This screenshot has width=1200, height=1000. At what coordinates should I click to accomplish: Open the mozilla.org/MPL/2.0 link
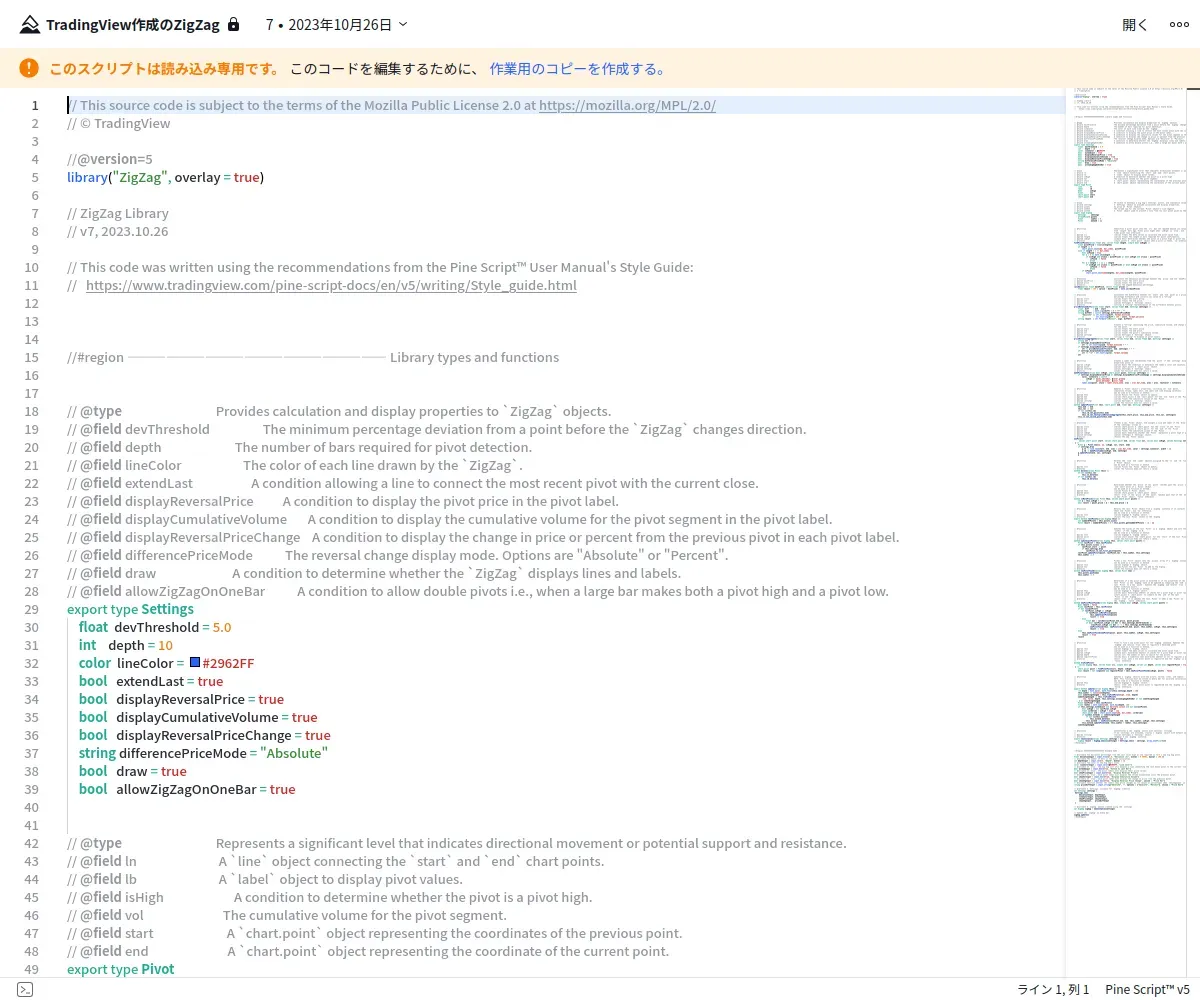click(627, 105)
